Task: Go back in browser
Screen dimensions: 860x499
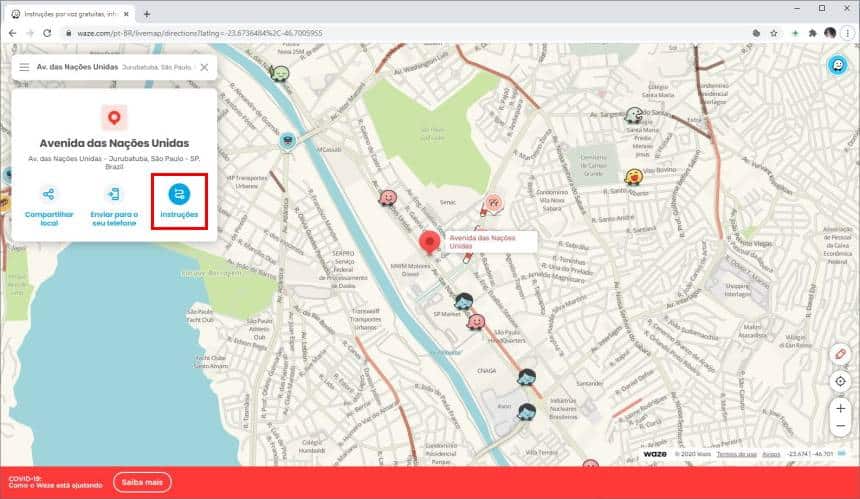Action: [x=12, y=33]
